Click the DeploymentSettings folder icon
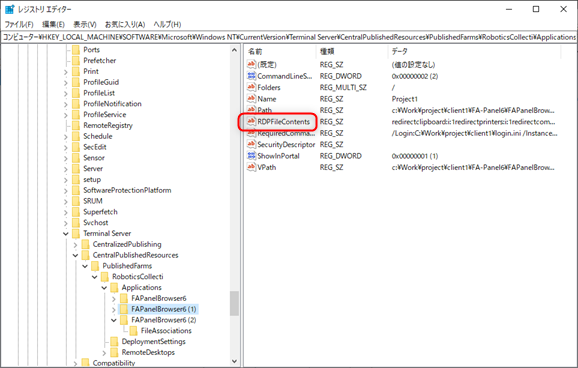 pyautogui.click(x=114, y=341)
